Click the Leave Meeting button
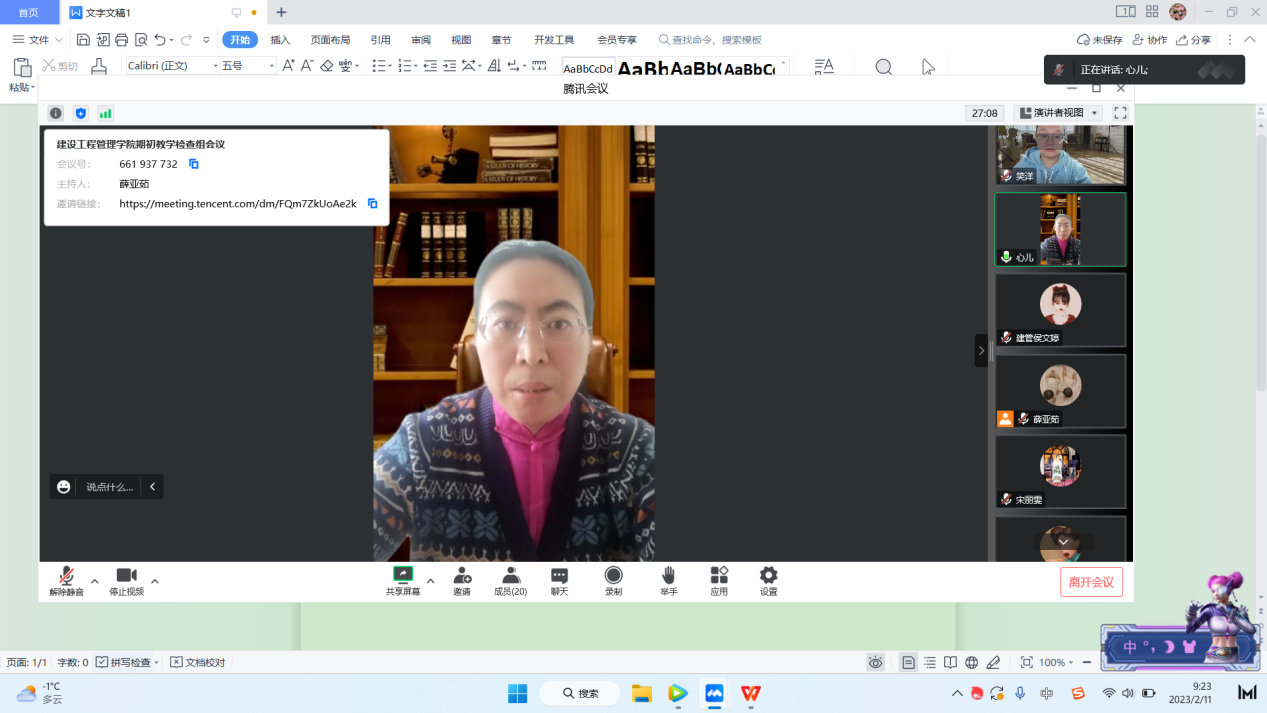The width and height of the screenshot is (1267, 713). [x=1091, y=582]
